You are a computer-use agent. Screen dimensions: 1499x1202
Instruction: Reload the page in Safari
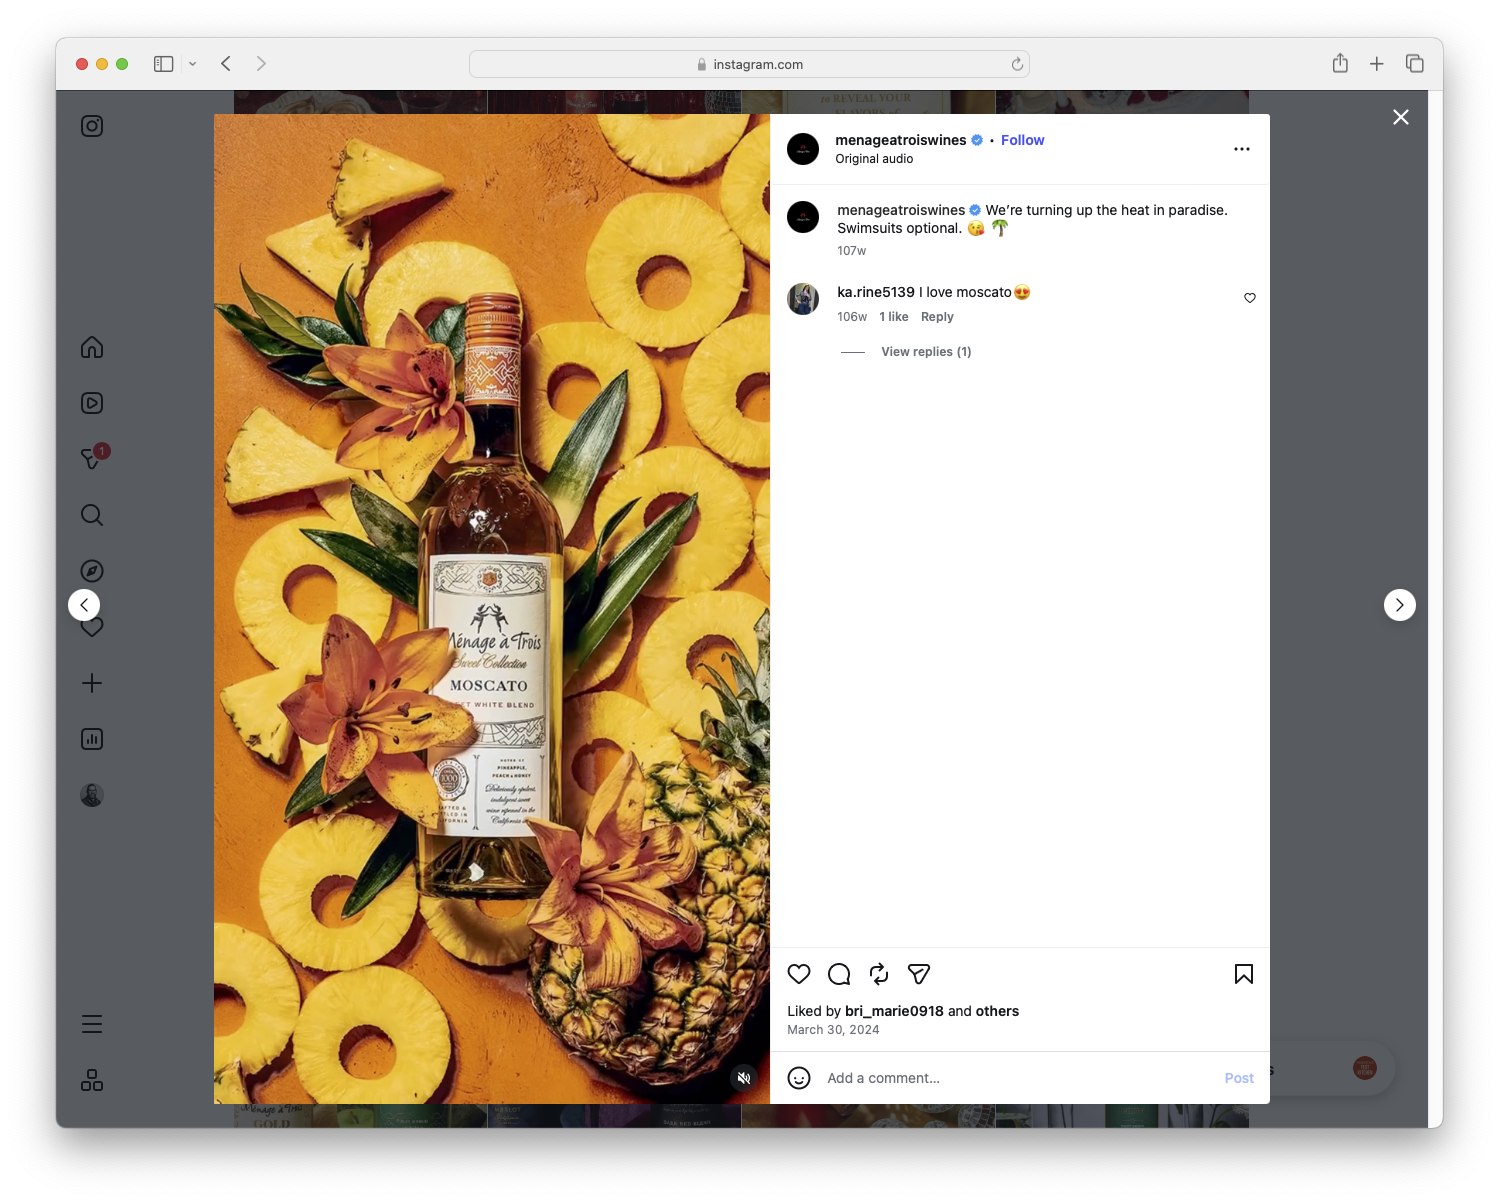(x=1017, y=64)
